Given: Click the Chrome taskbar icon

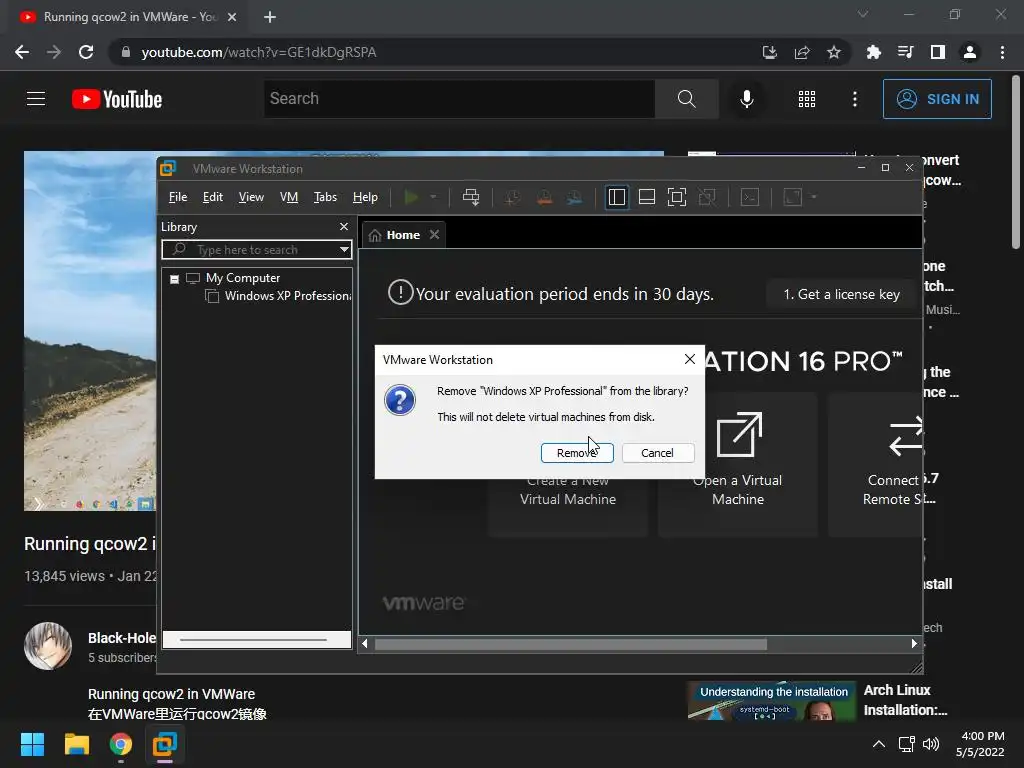Looking at the screenshot, I should pos(120,744).
